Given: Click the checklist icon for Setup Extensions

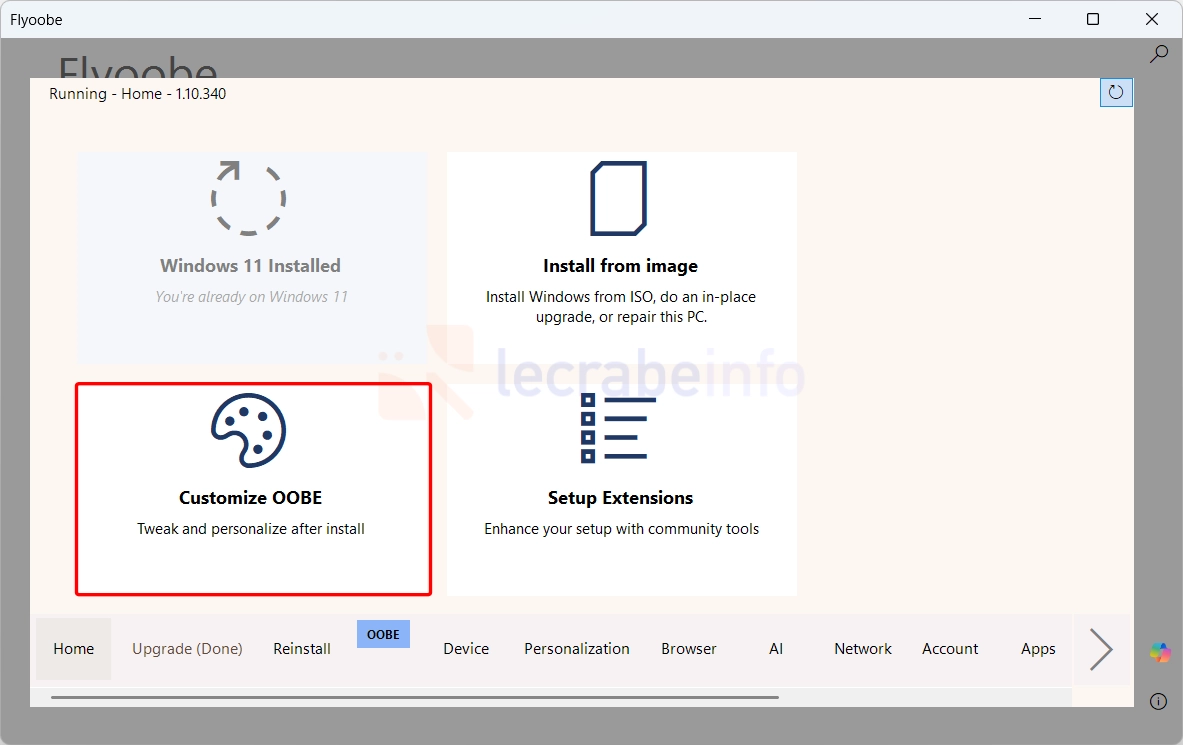Looking at the screenshot, I should (618, 427).
